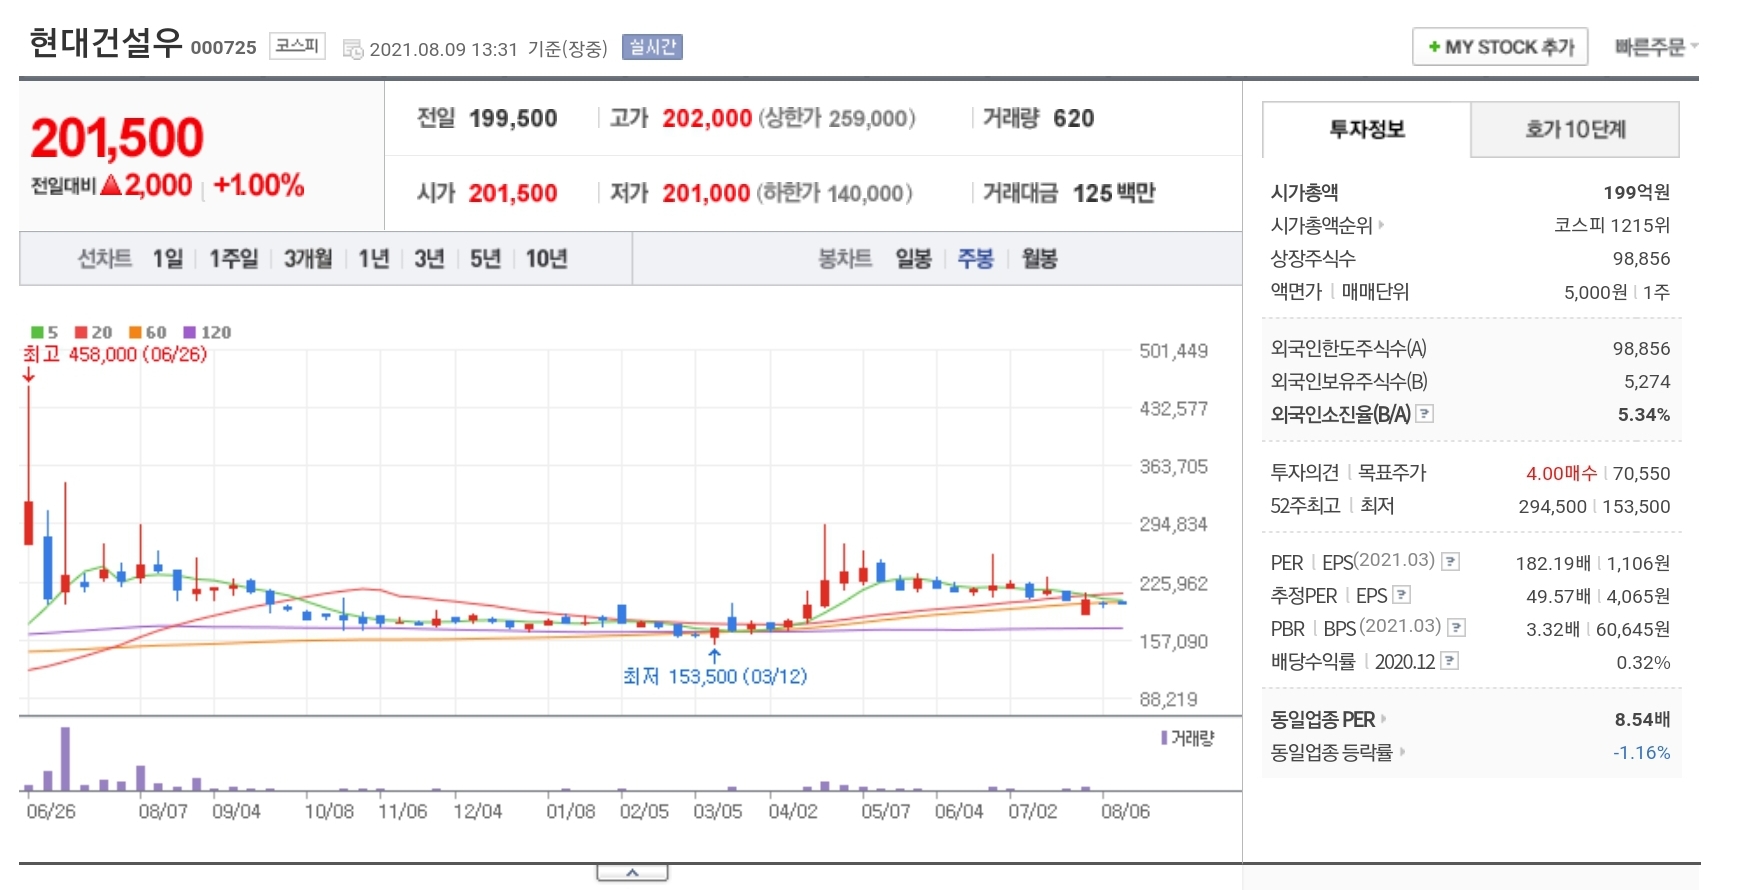Click the 봉차트 candle chart label

(845, 259)
